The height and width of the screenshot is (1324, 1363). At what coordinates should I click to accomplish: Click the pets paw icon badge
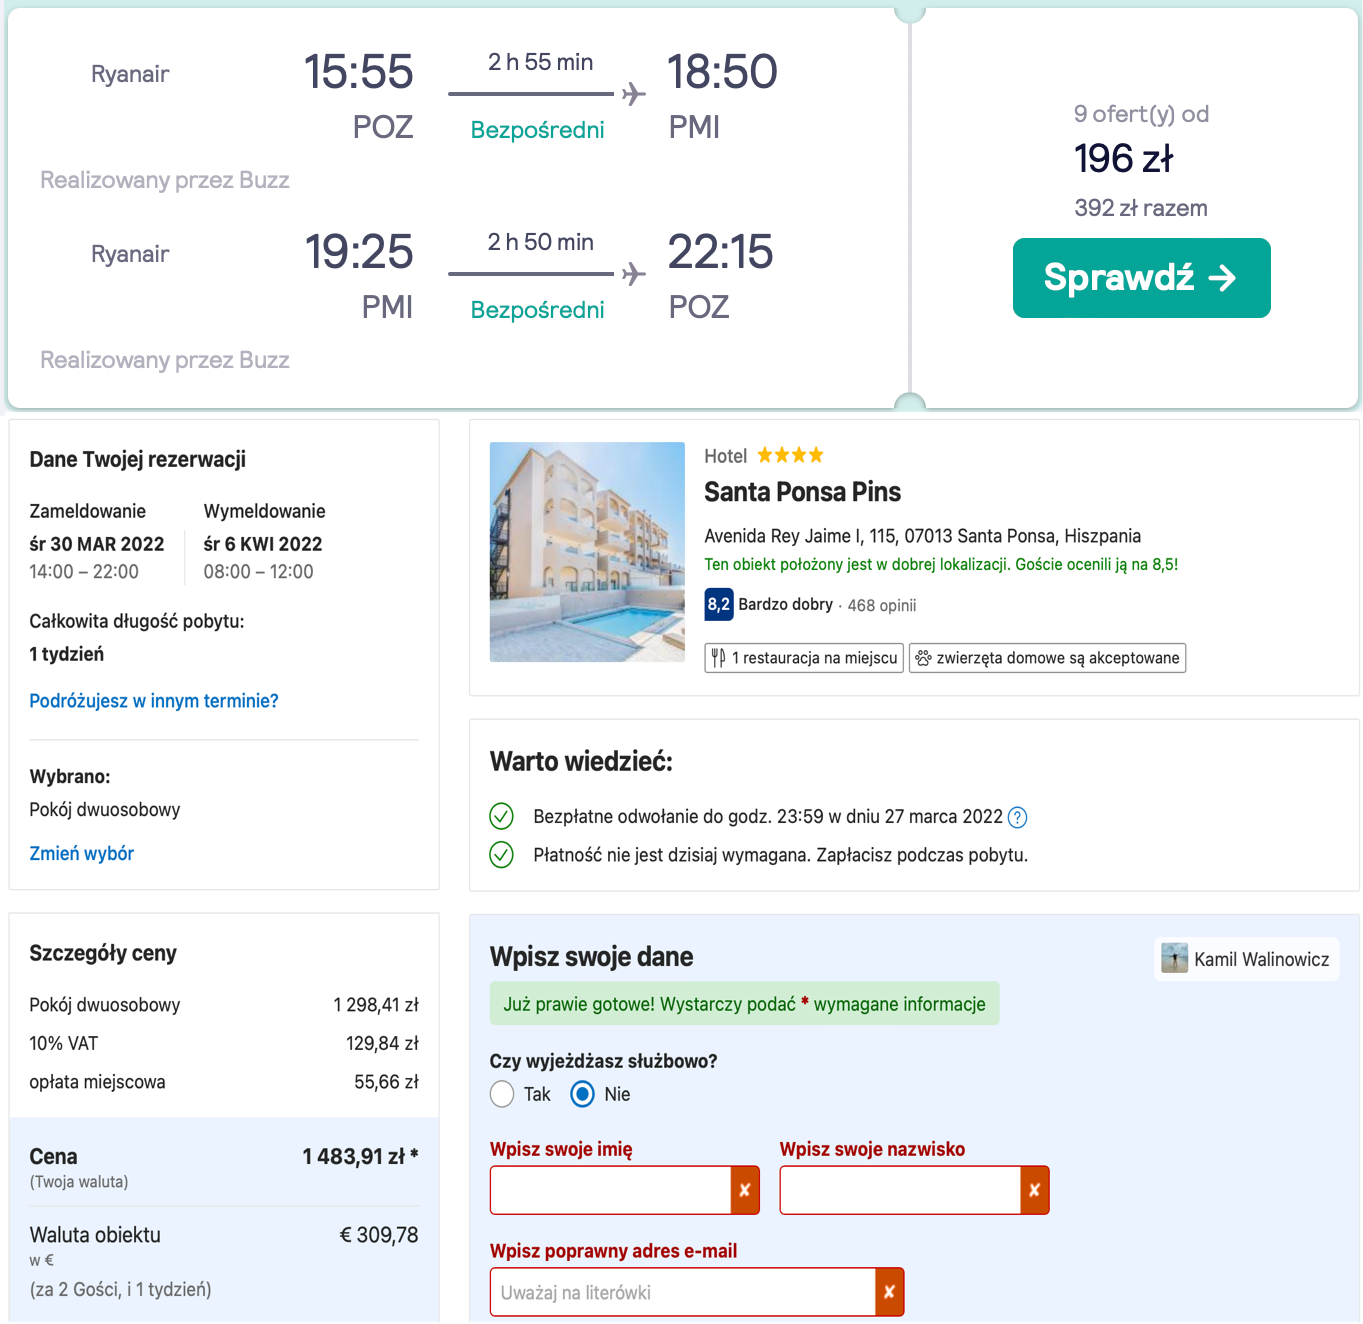[x=924, y=658]
